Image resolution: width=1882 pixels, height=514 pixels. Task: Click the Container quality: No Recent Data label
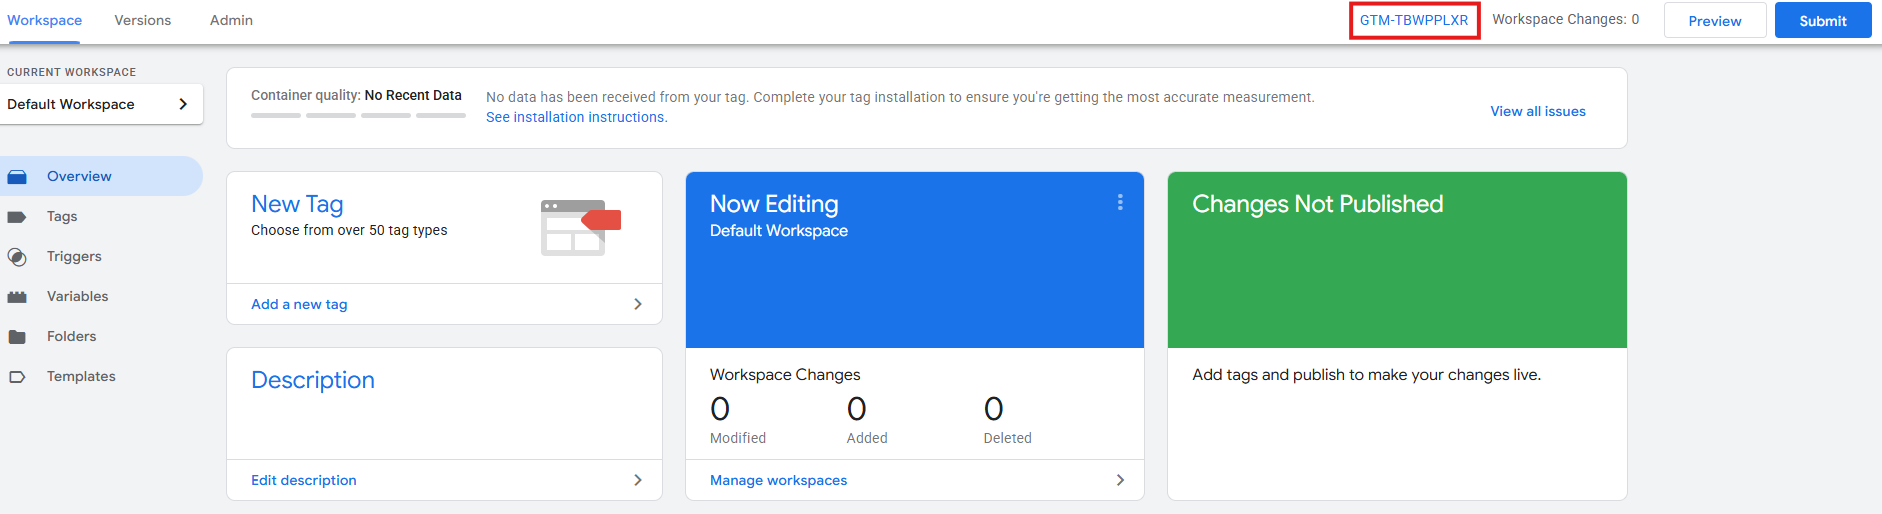356,95
